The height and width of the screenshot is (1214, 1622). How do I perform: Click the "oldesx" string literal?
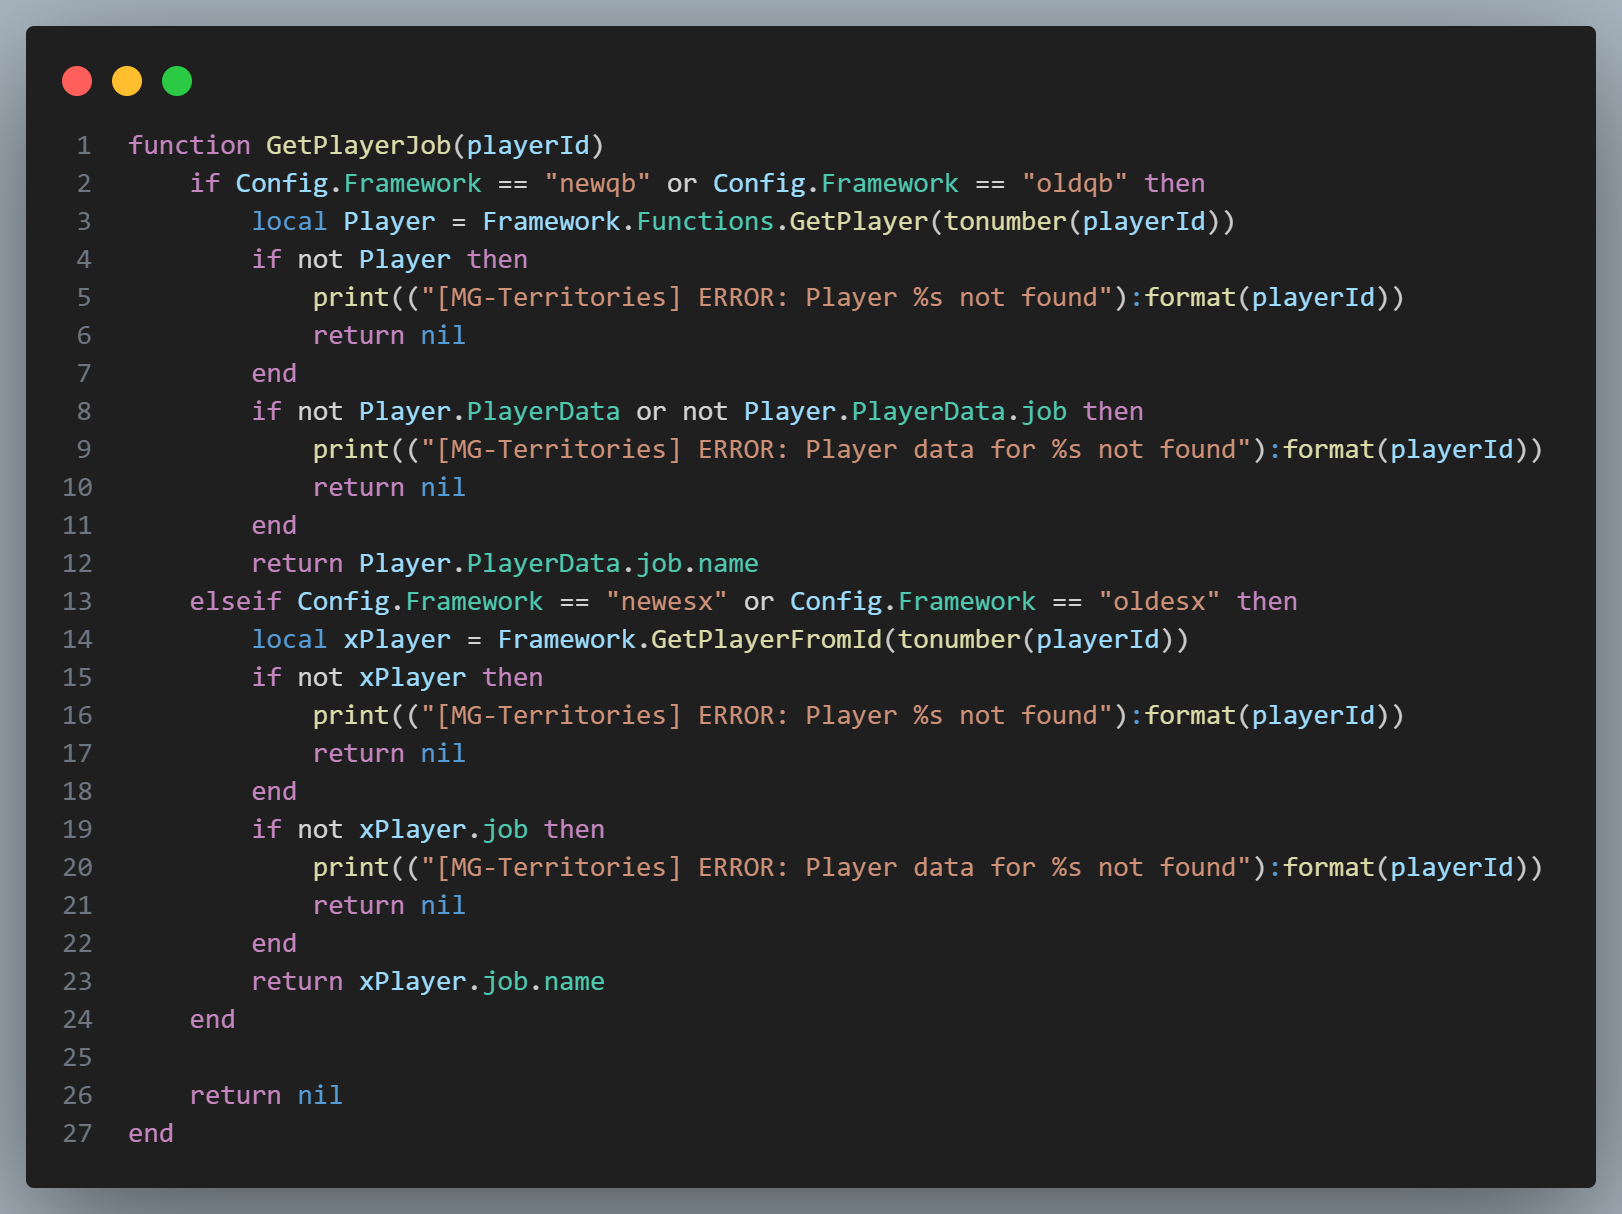(x=1159, y=602)
